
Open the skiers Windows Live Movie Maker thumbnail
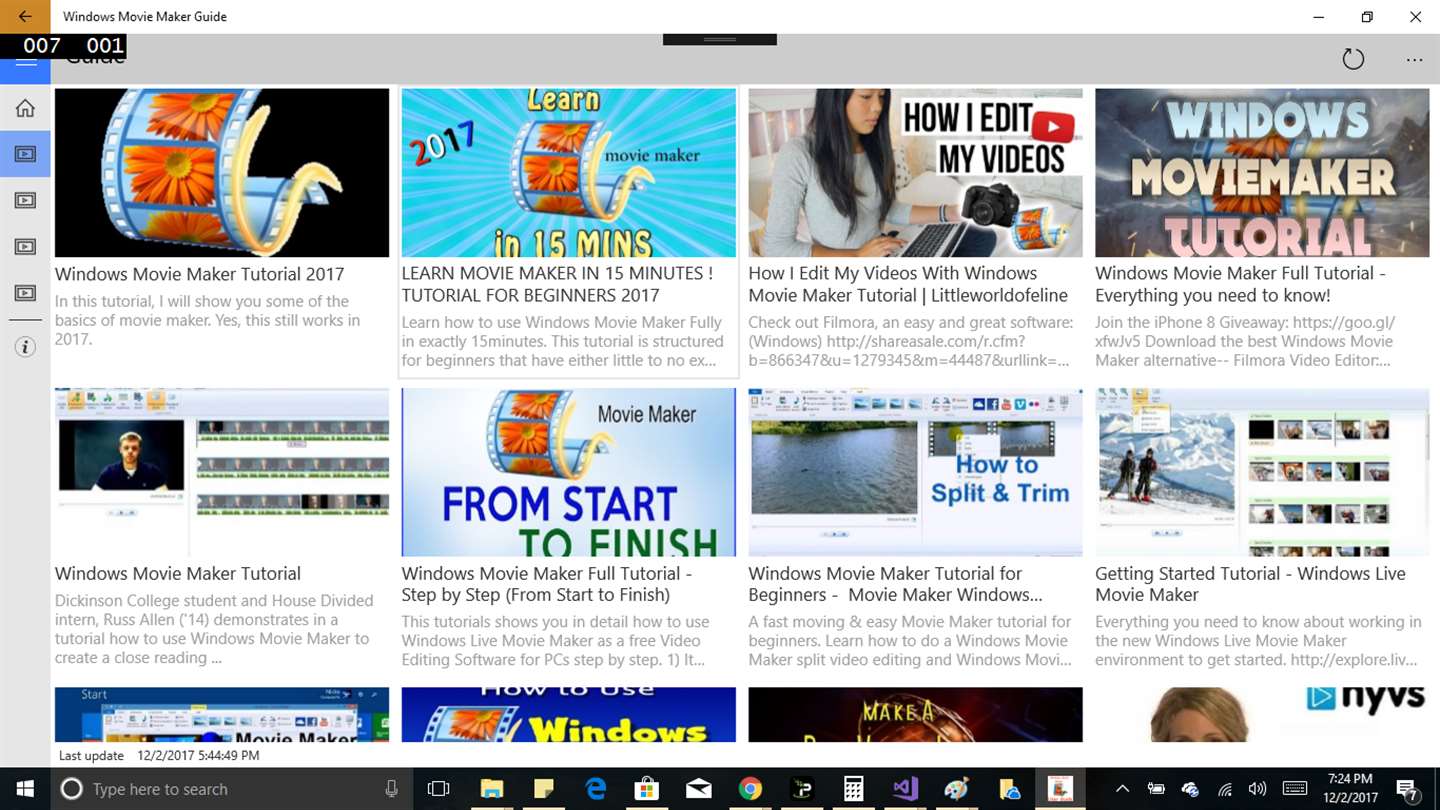(x=1262, y=472)
